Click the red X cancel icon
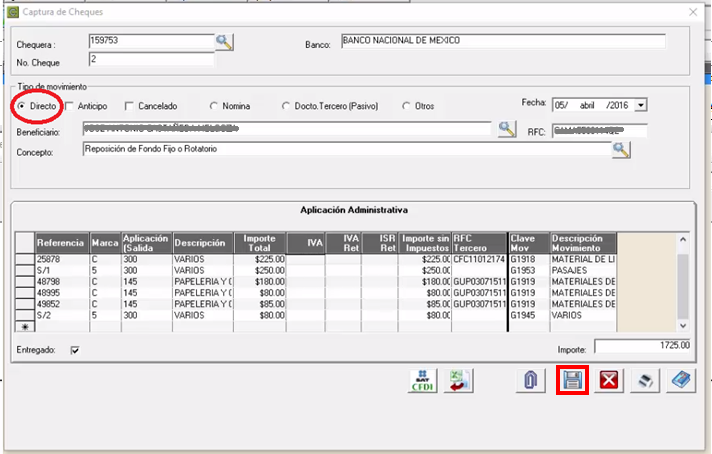Image resolution: width=712 pixels, height=454 pixels. click(608, 380)
